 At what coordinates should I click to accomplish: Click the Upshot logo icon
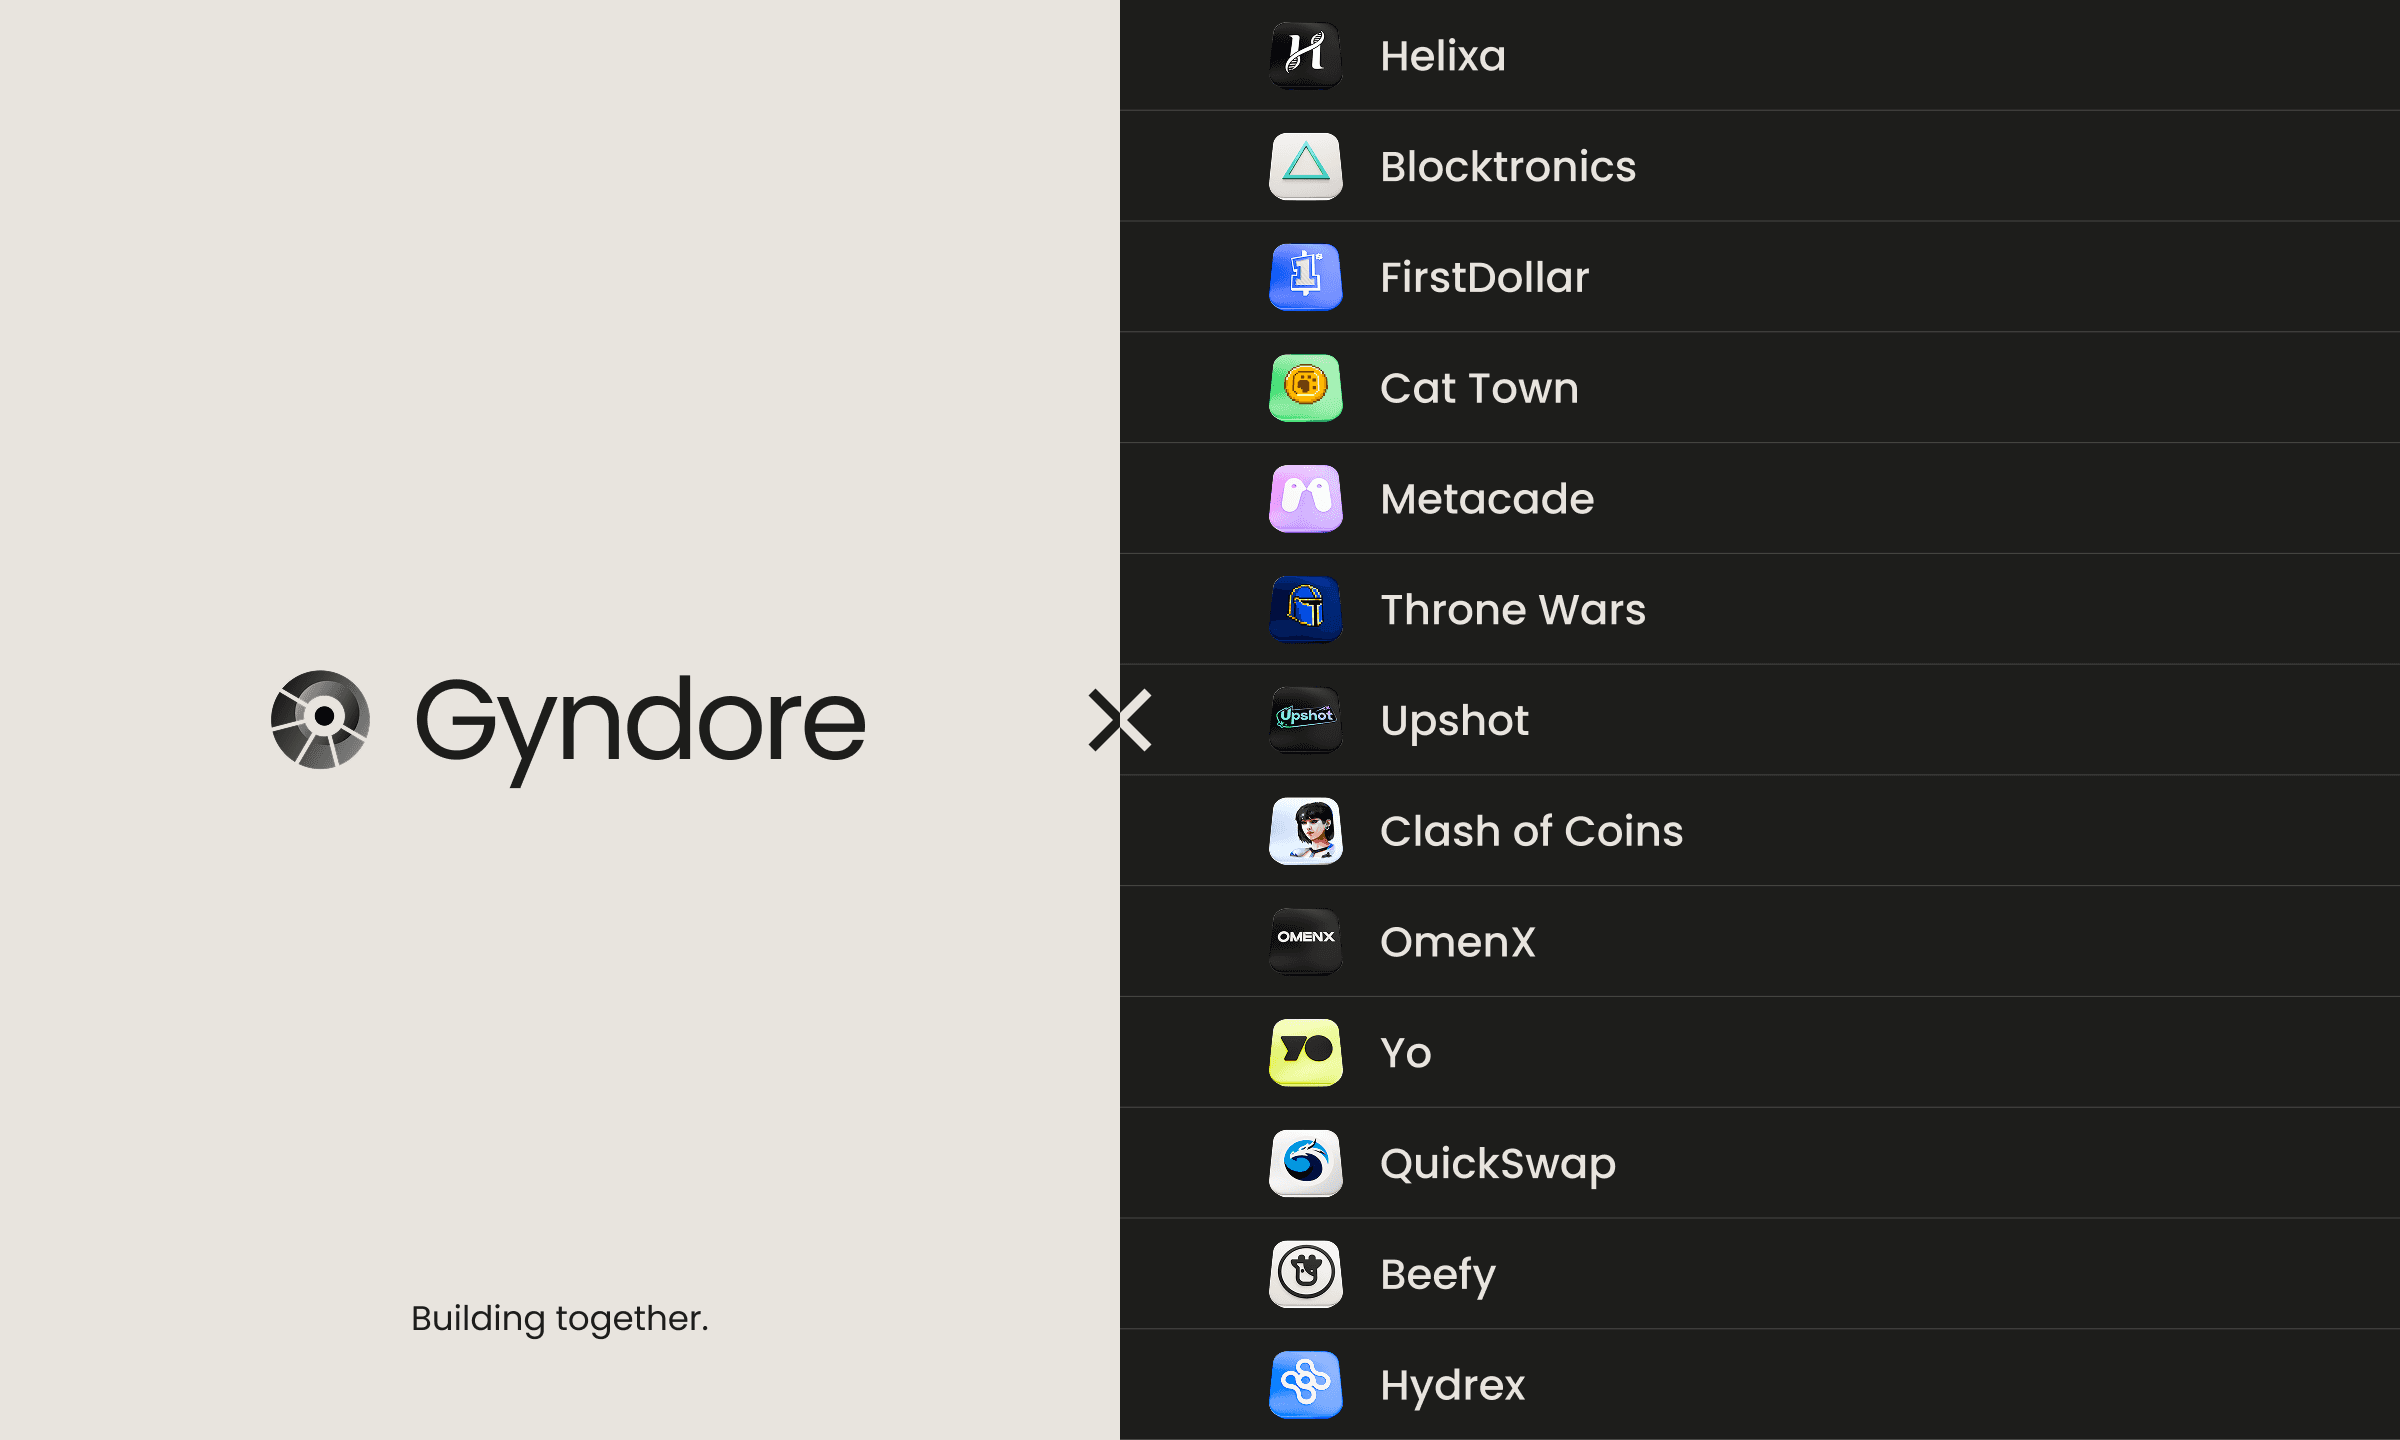click(1305, 720)
